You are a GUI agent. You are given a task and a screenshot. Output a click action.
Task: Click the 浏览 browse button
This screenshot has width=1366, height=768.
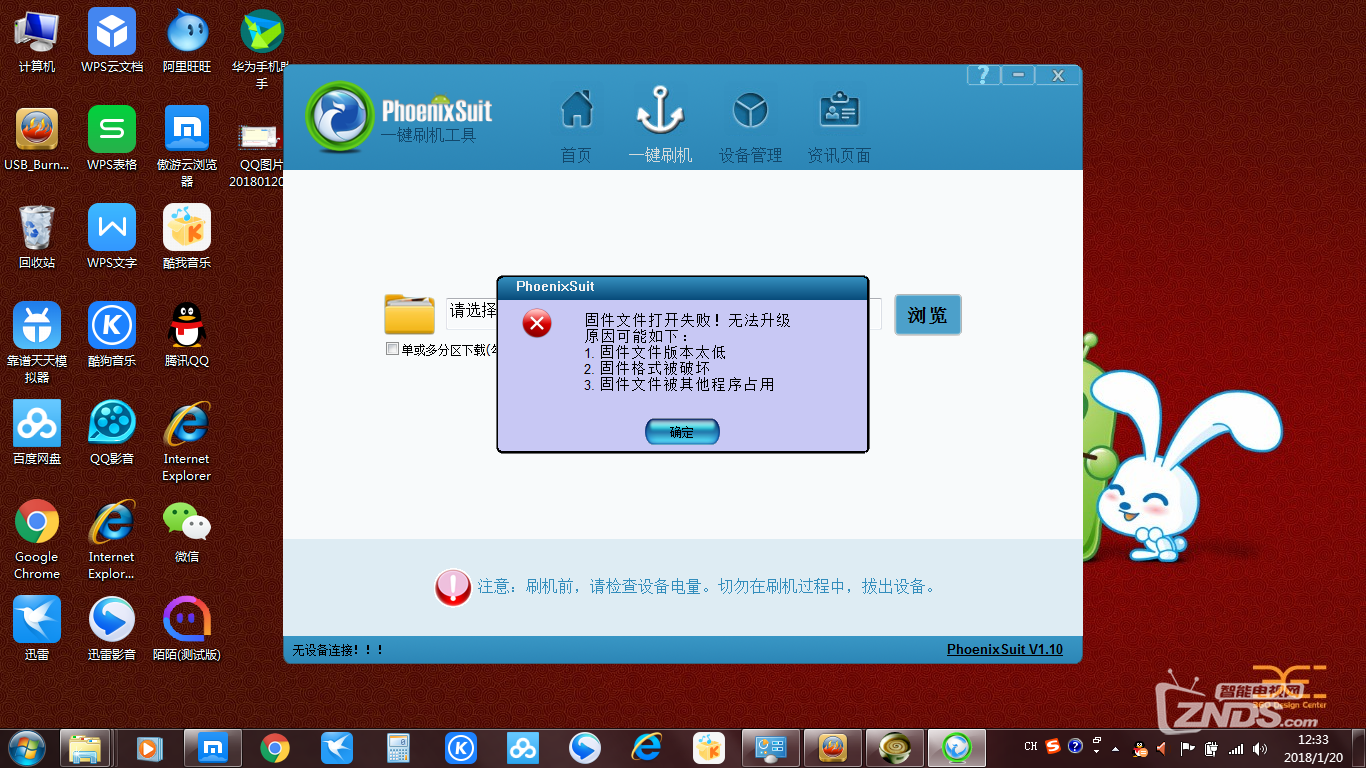click(927, 315)
